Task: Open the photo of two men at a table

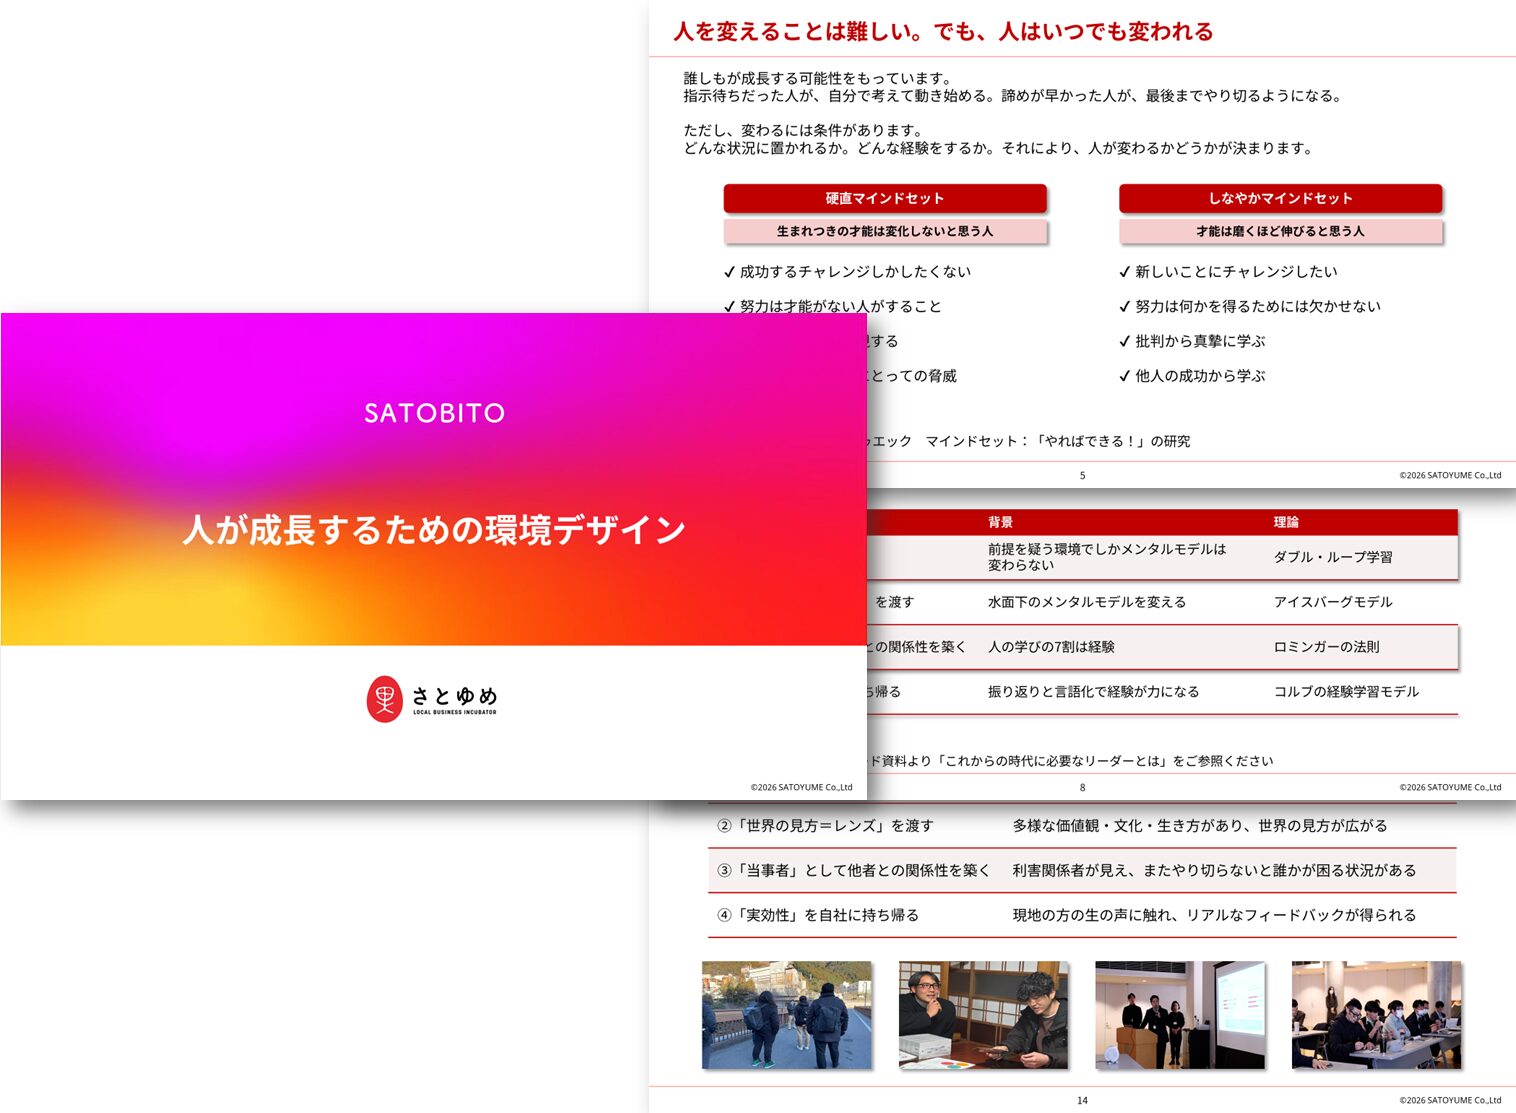Action: pos(983,1015)
